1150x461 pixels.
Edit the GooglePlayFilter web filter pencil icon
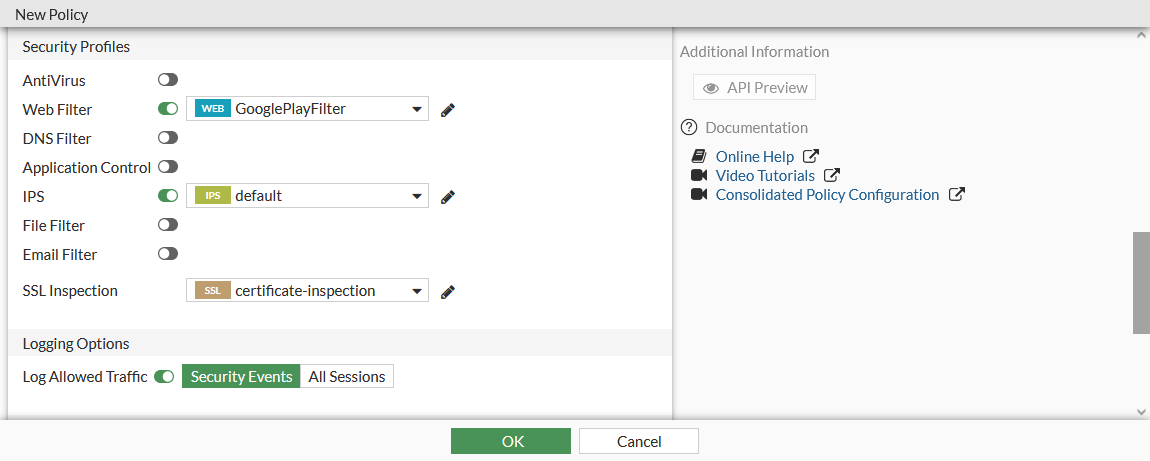pos(448,109)
